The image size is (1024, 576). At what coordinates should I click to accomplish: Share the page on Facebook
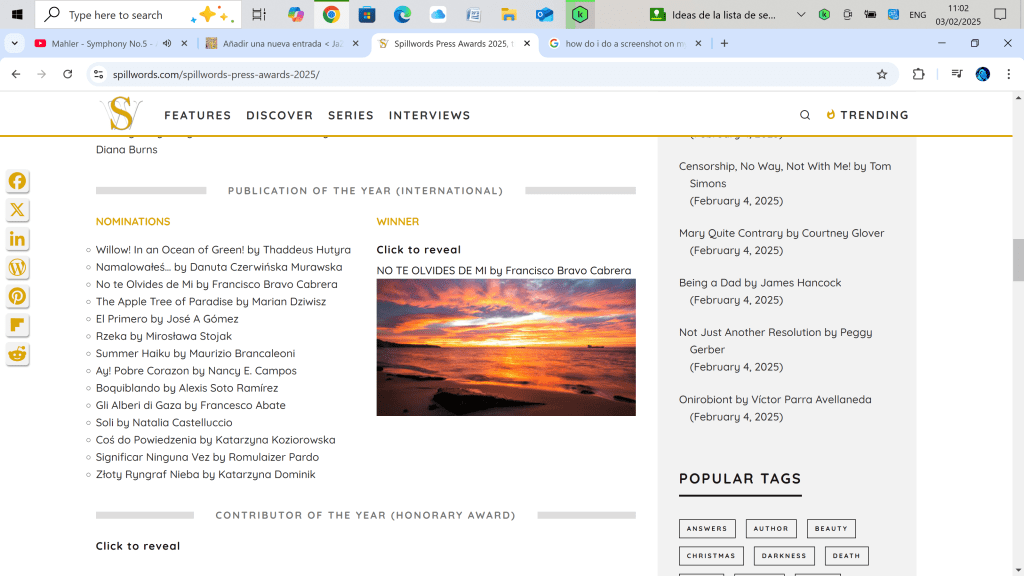click(x=17, y=181)
